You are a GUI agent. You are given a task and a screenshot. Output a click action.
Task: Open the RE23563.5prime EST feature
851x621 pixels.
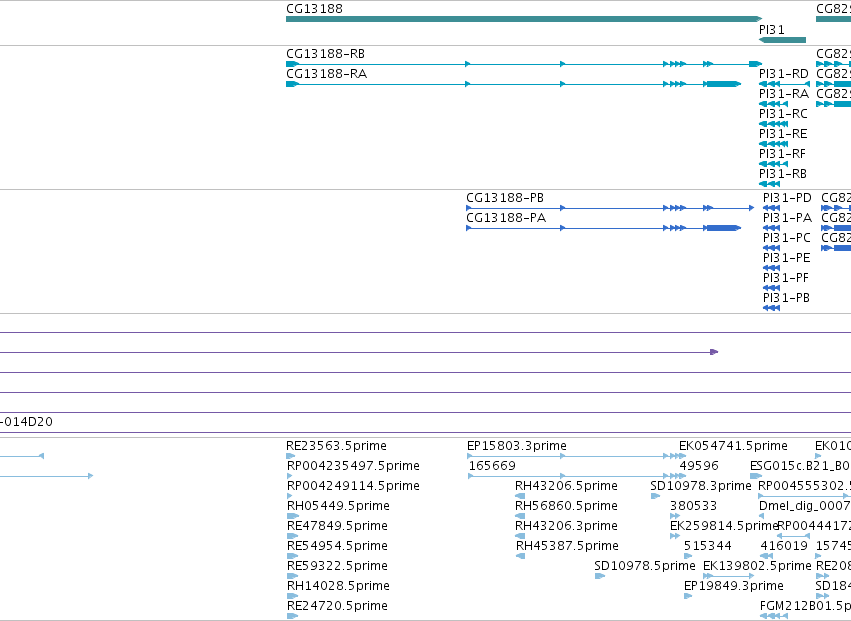[x=293, y=456]
